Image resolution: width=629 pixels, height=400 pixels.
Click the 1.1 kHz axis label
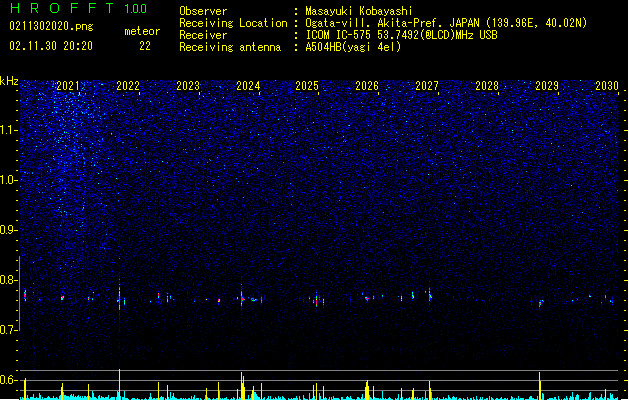pos(8,130)
